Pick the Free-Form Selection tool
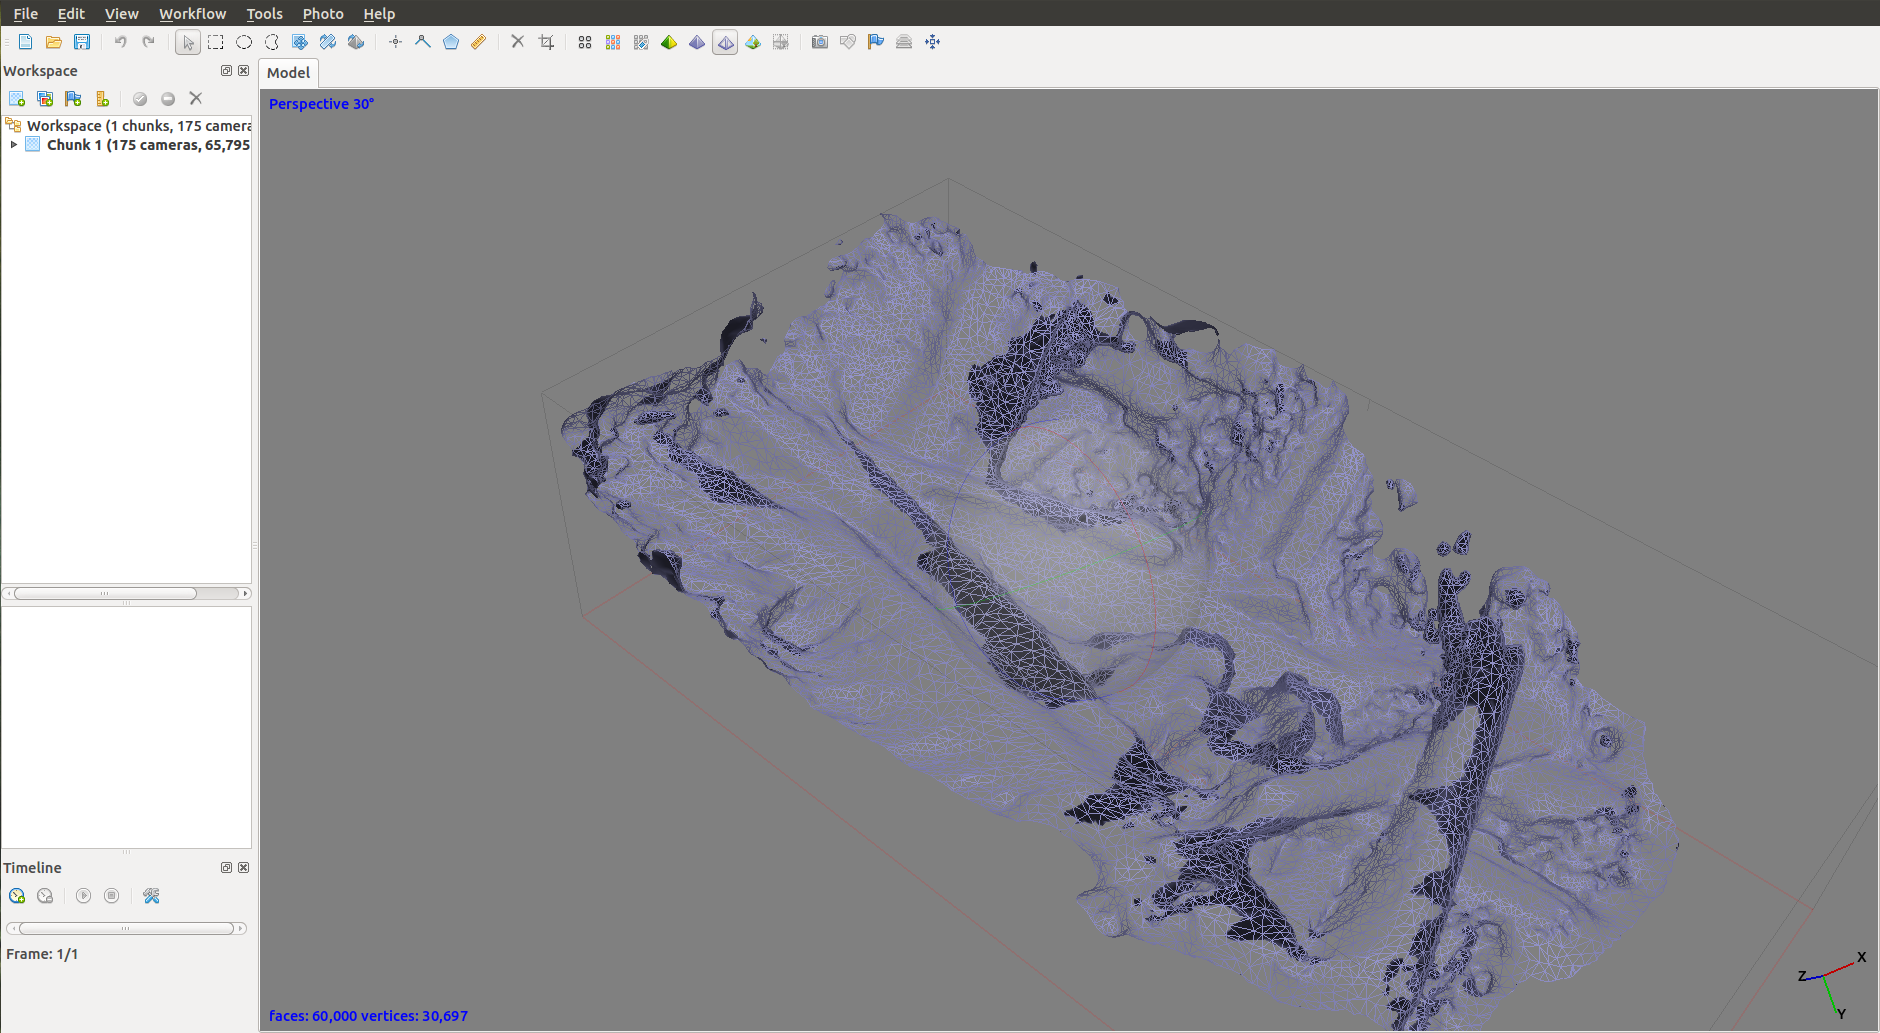Viewport: 1880px width, 1033px height. click(272, 42)
